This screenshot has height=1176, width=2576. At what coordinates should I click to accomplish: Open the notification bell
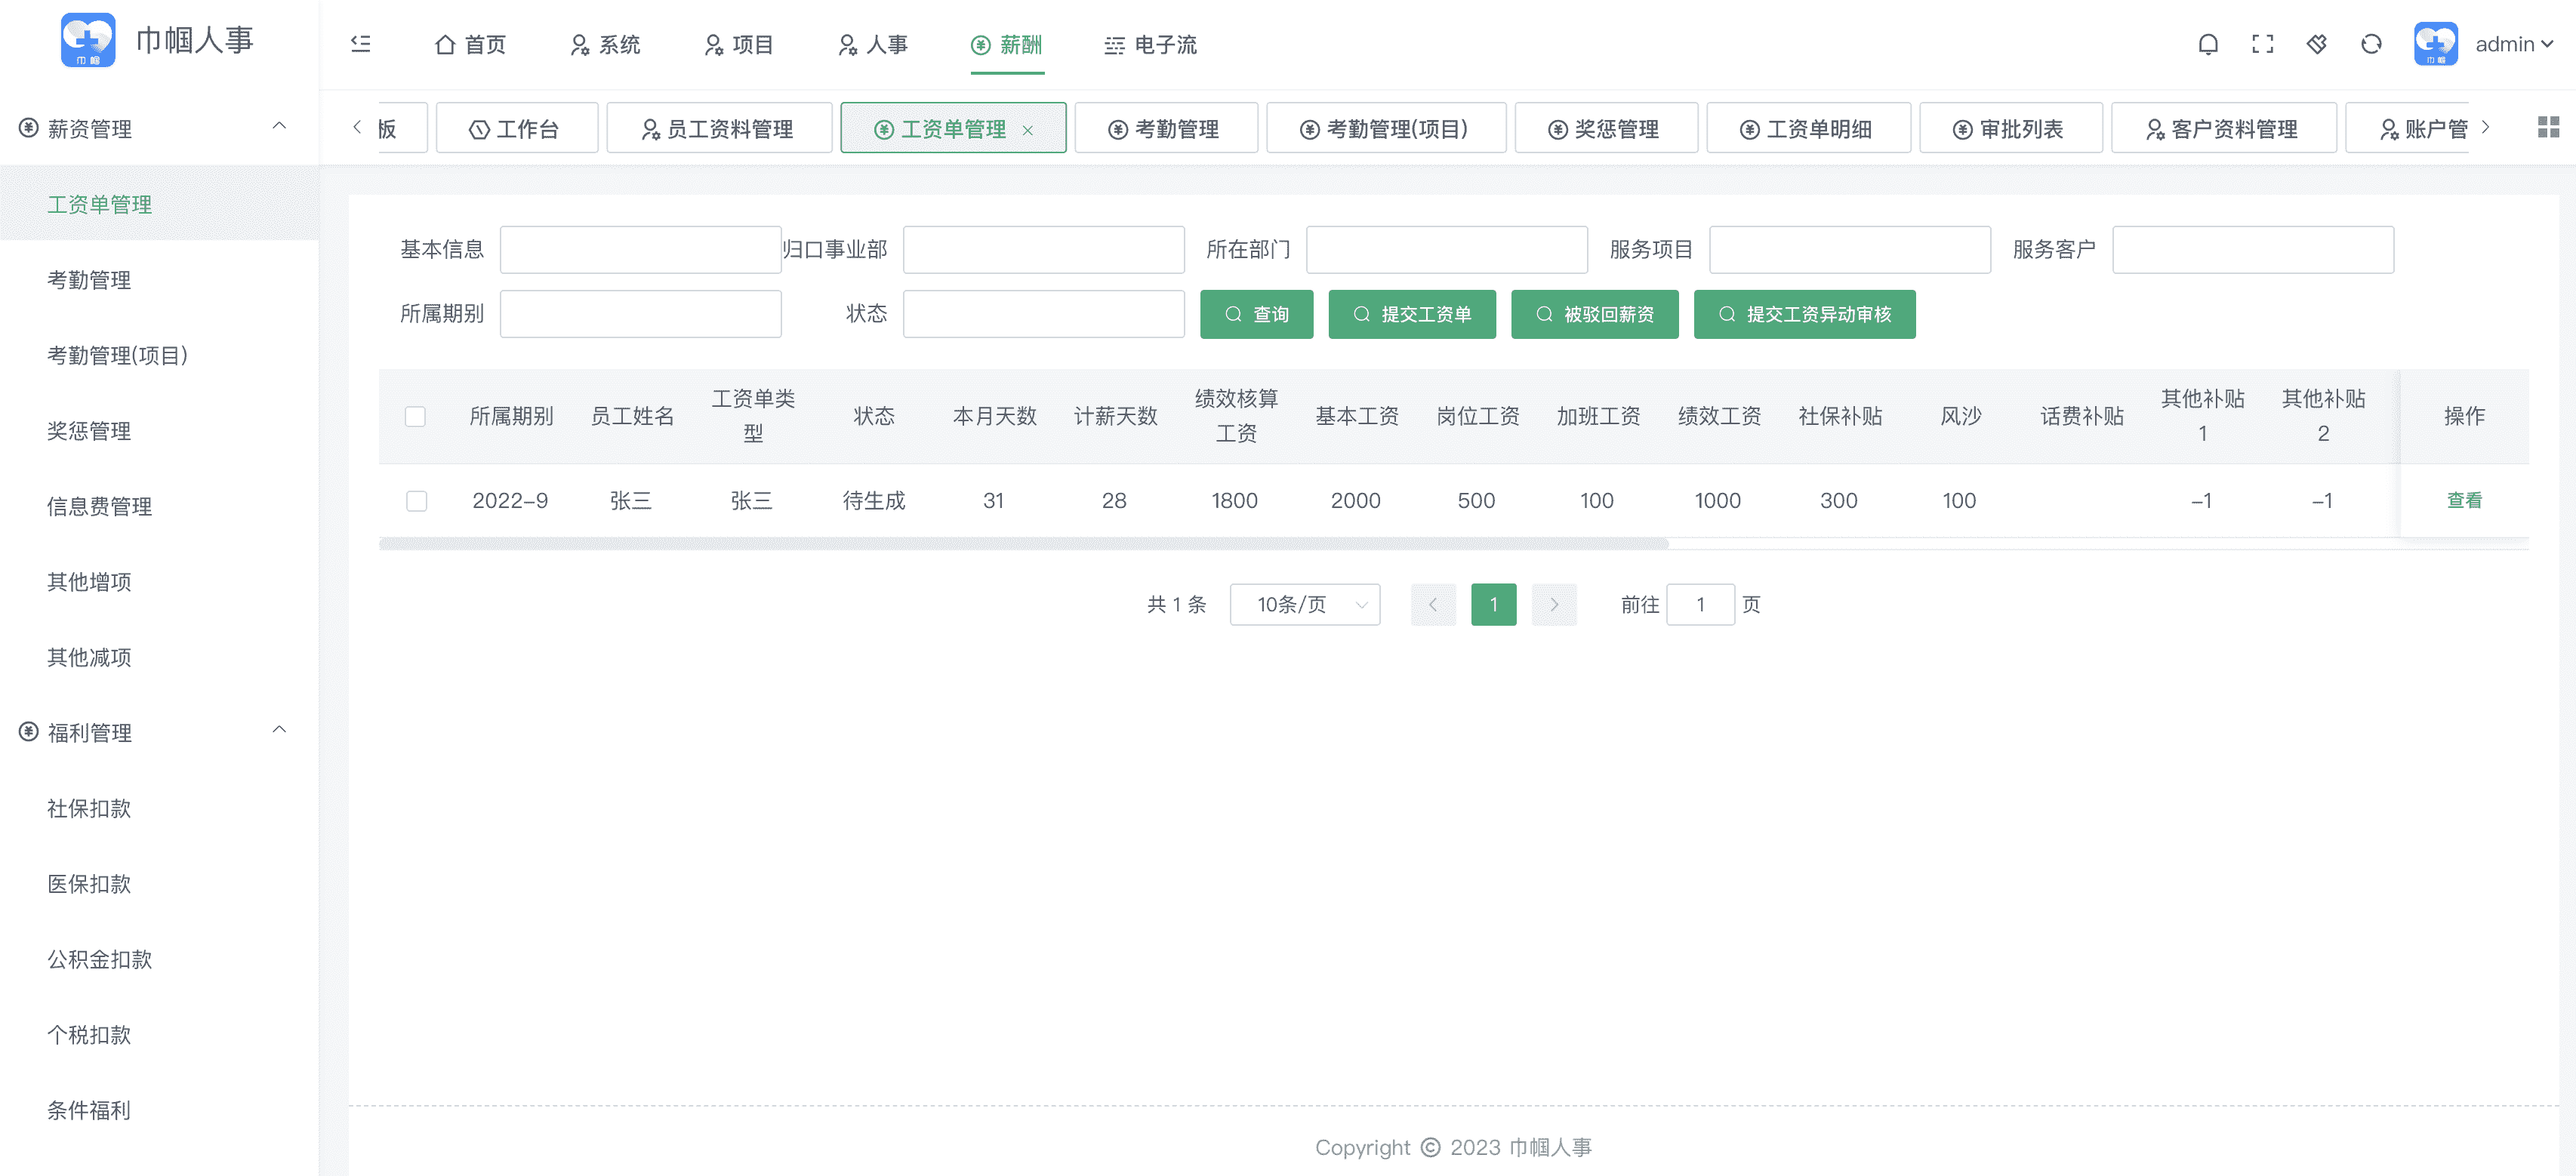coord(2208,44)
